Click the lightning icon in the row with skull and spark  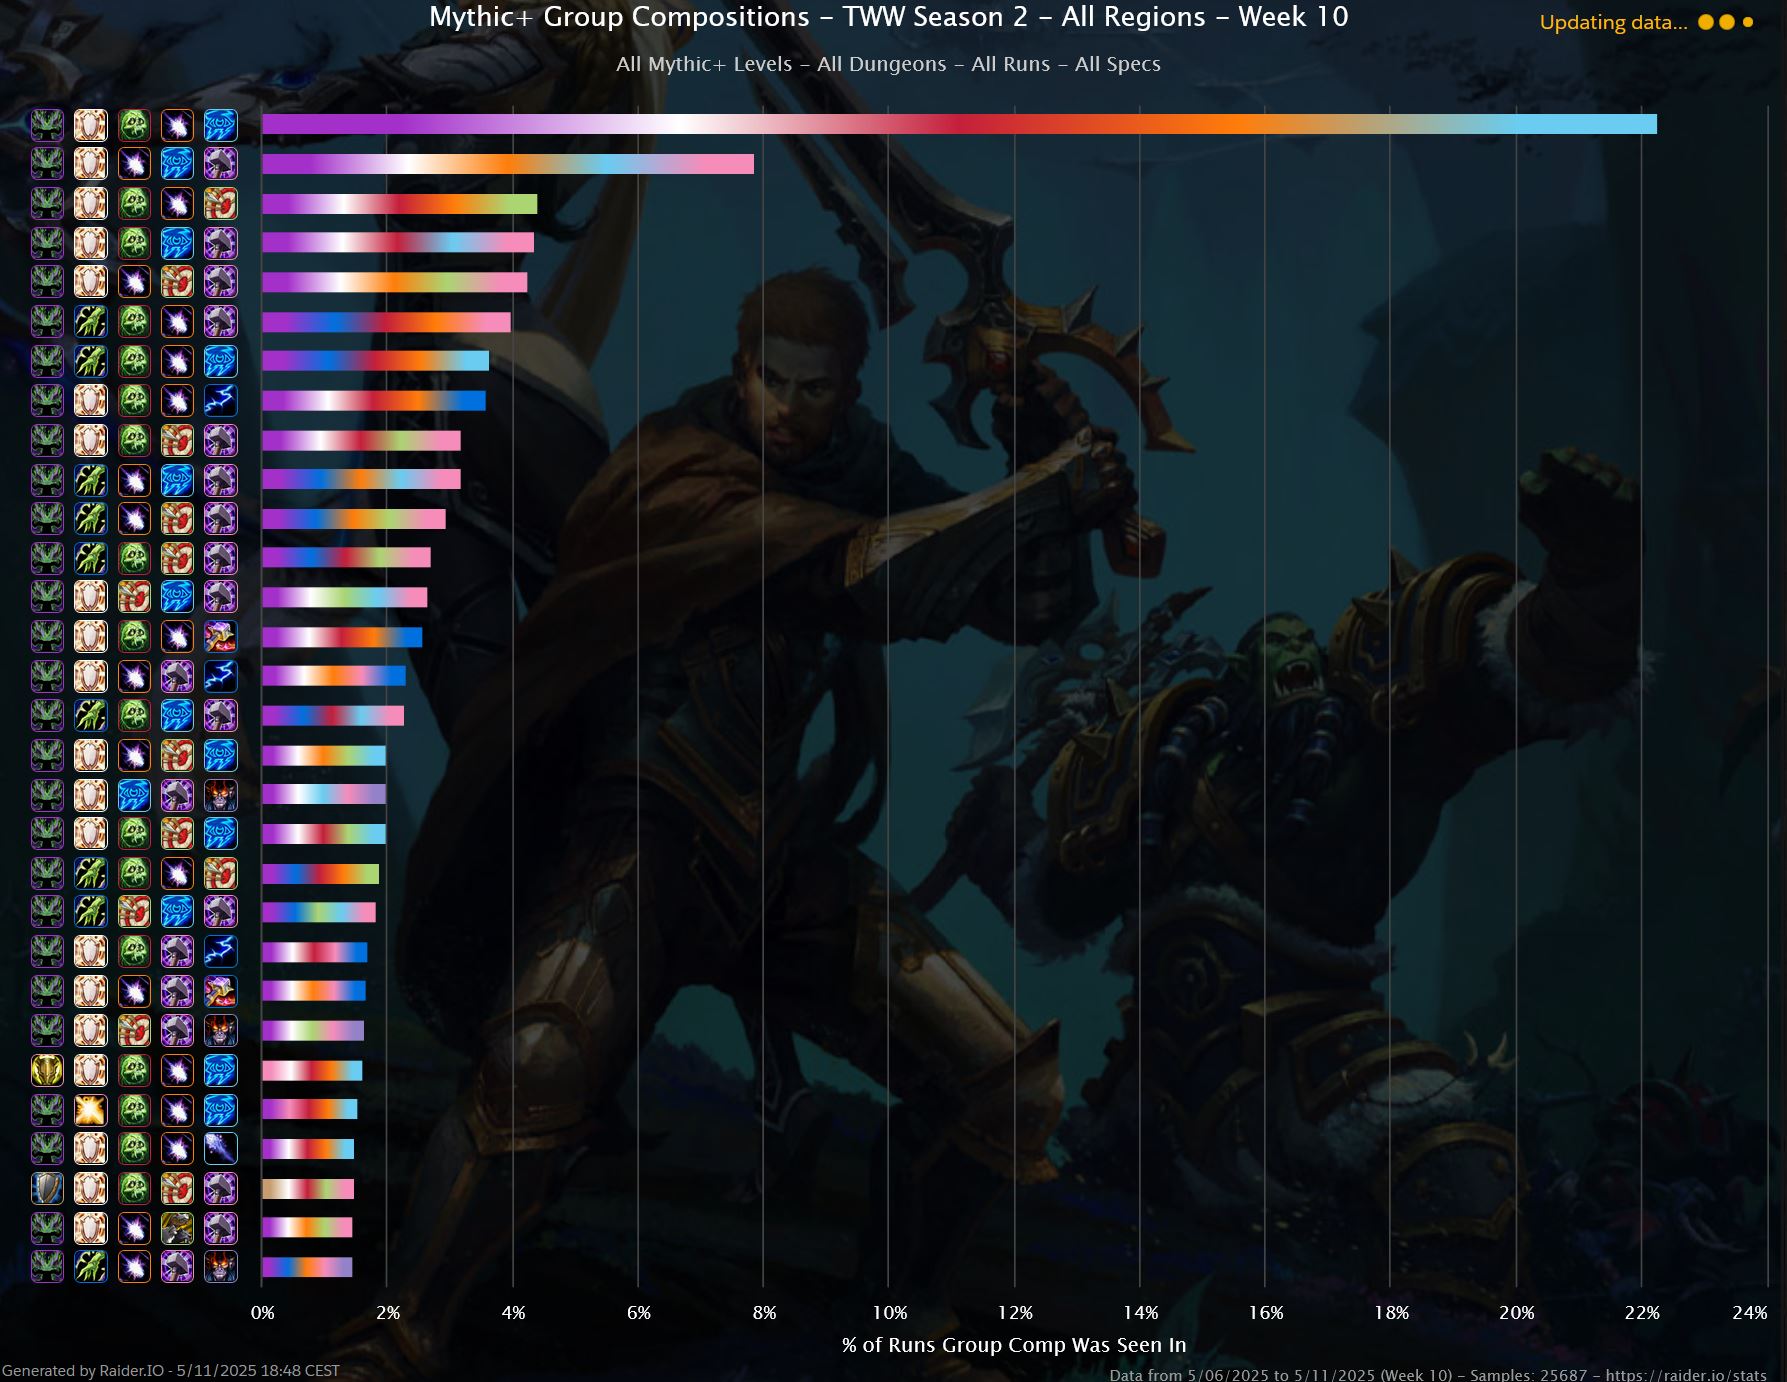tap(220, 401)
